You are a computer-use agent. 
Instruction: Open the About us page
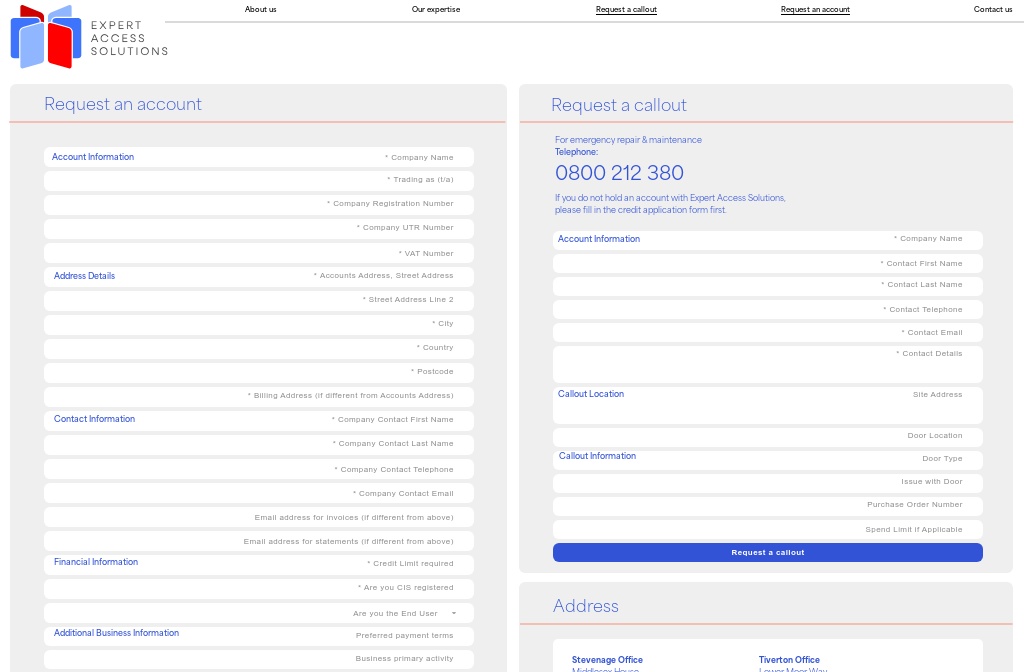pyautogui.click(x=260, y=9)
